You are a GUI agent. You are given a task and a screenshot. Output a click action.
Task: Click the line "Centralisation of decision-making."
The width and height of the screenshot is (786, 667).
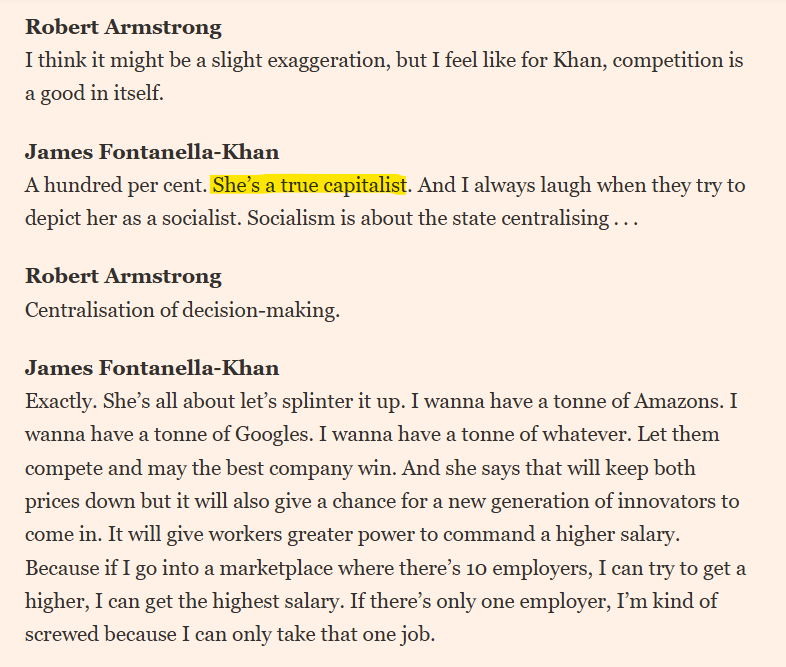[182, 310]
